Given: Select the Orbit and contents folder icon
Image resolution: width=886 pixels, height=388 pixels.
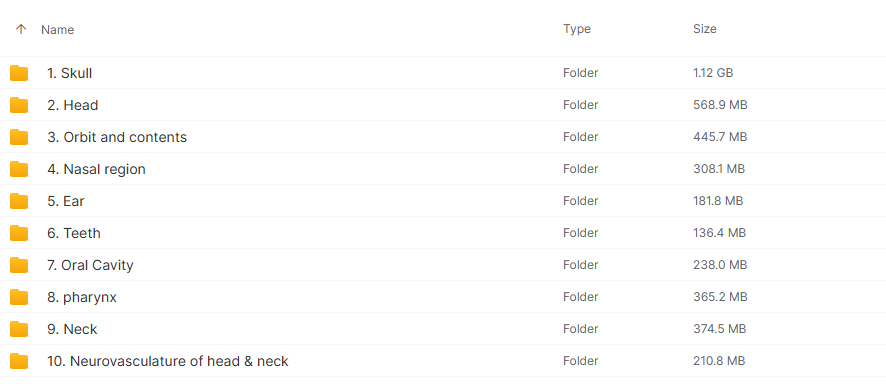Looking at the screenshot, I should [x=19, y=137].
